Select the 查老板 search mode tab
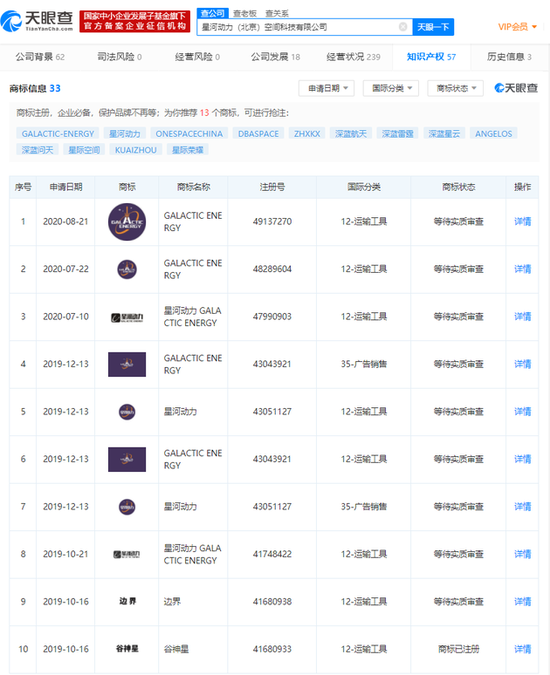 (244, 14)
